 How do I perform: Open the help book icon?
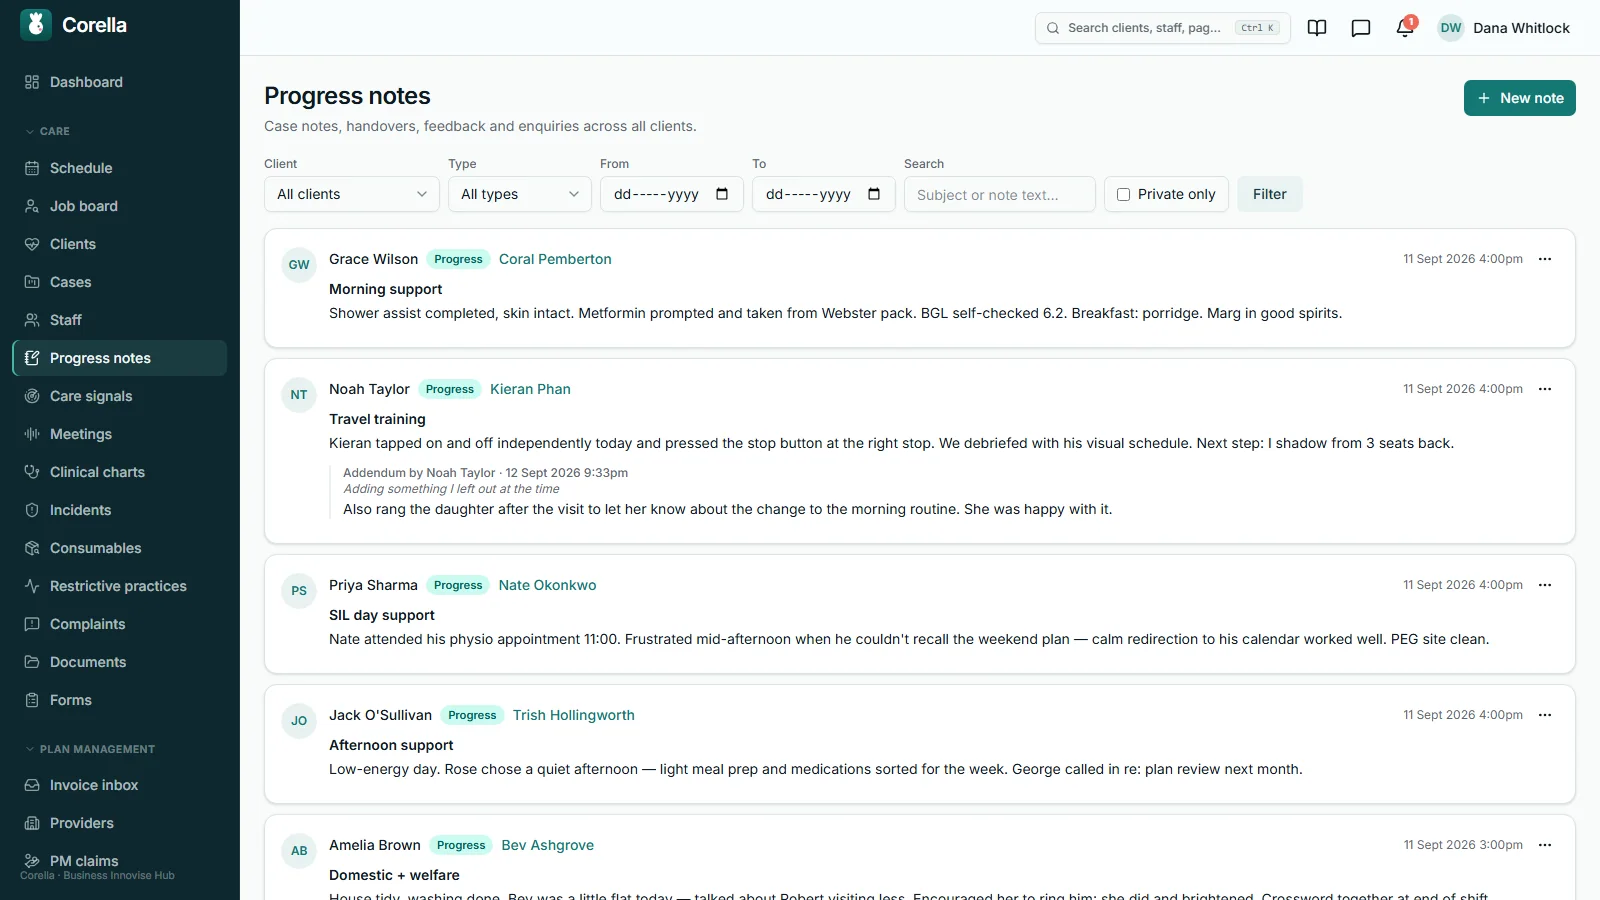(1317, 28)
